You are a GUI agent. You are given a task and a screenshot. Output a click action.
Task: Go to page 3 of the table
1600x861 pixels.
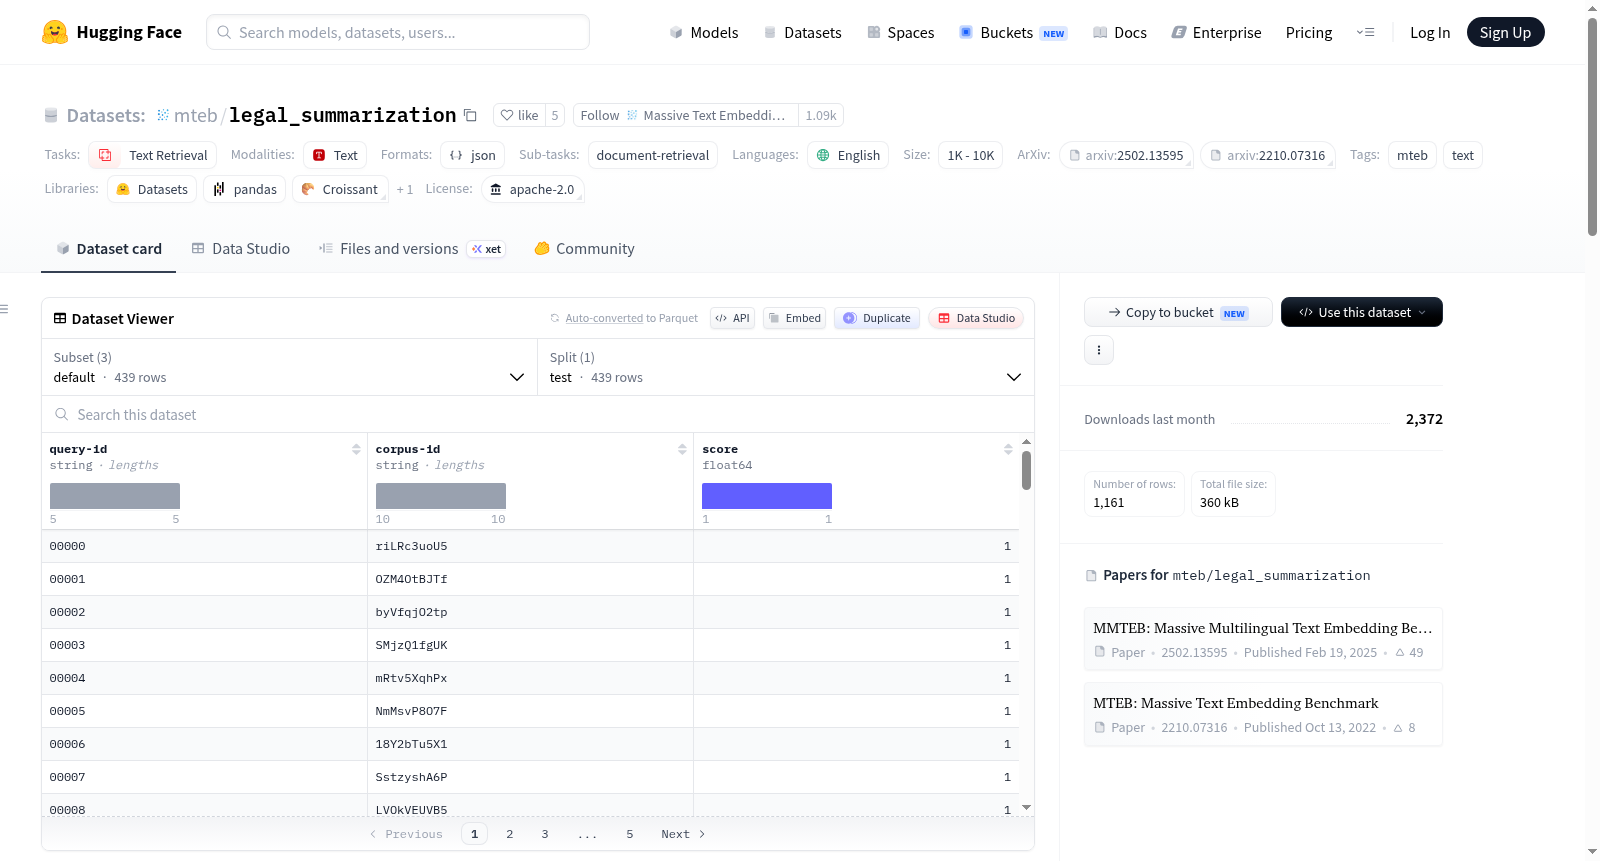(545, 834)
